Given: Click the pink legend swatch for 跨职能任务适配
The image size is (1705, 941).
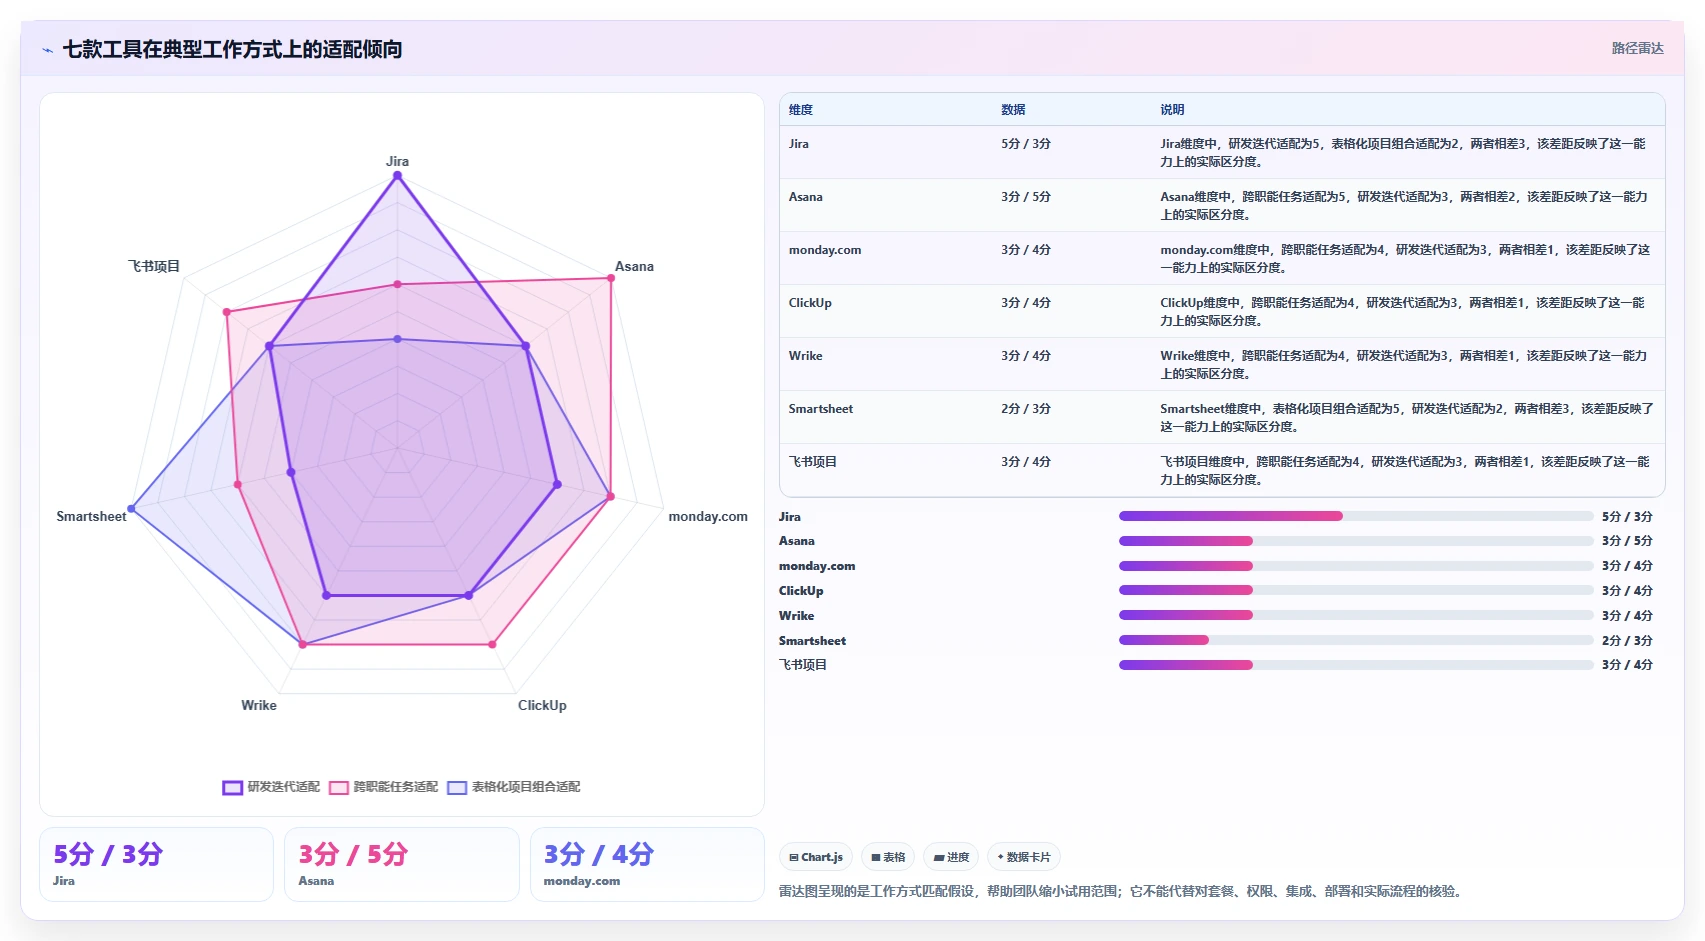Looking at the screenshot, I should click(339, 788).
